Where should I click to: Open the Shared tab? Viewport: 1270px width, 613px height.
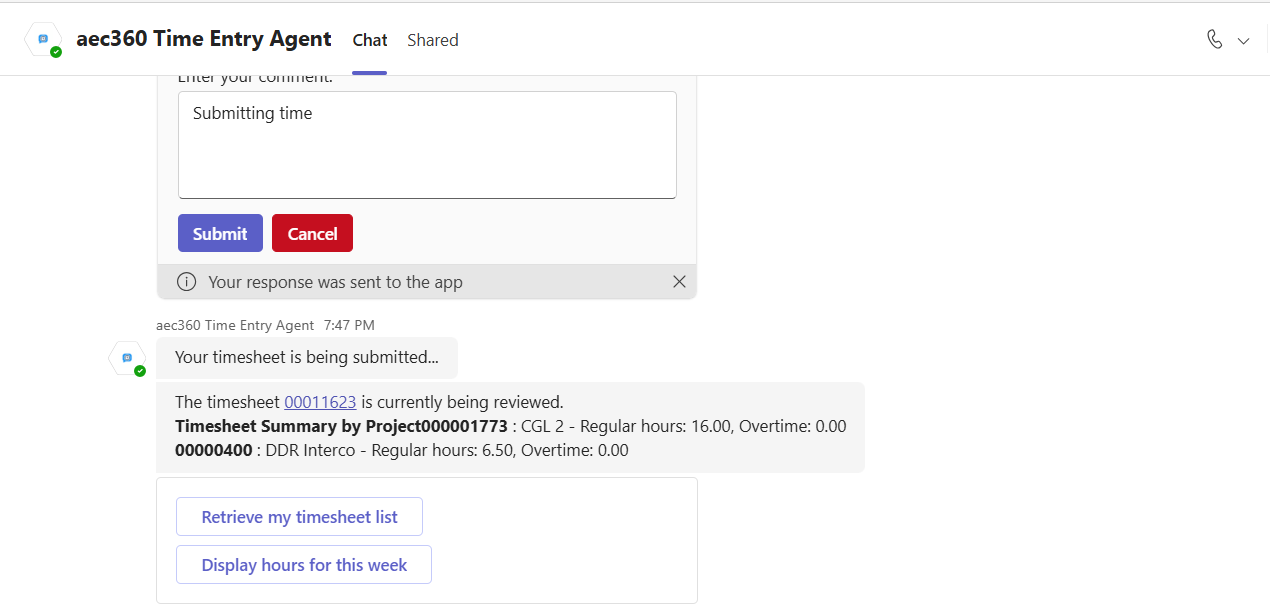pyautogui.click(x=432, y=40)
